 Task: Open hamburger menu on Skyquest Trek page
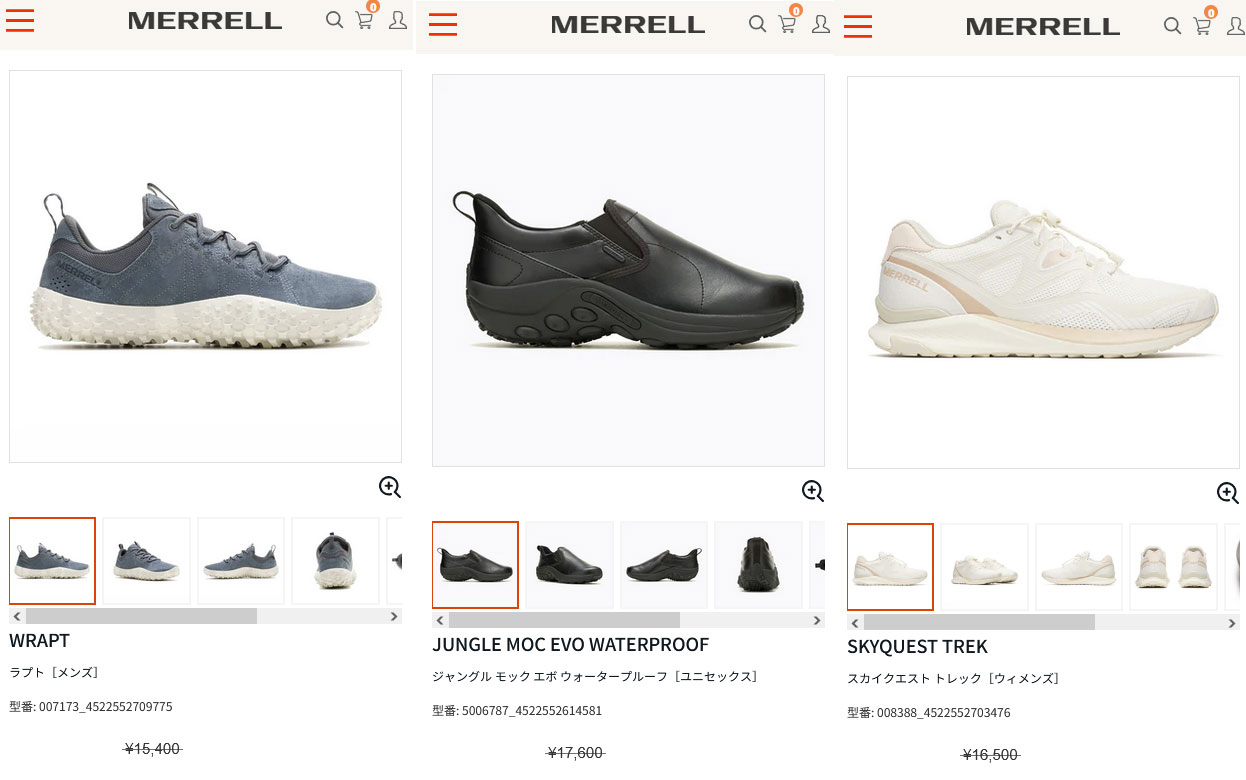pyautogui.click(x=858, y=26)
